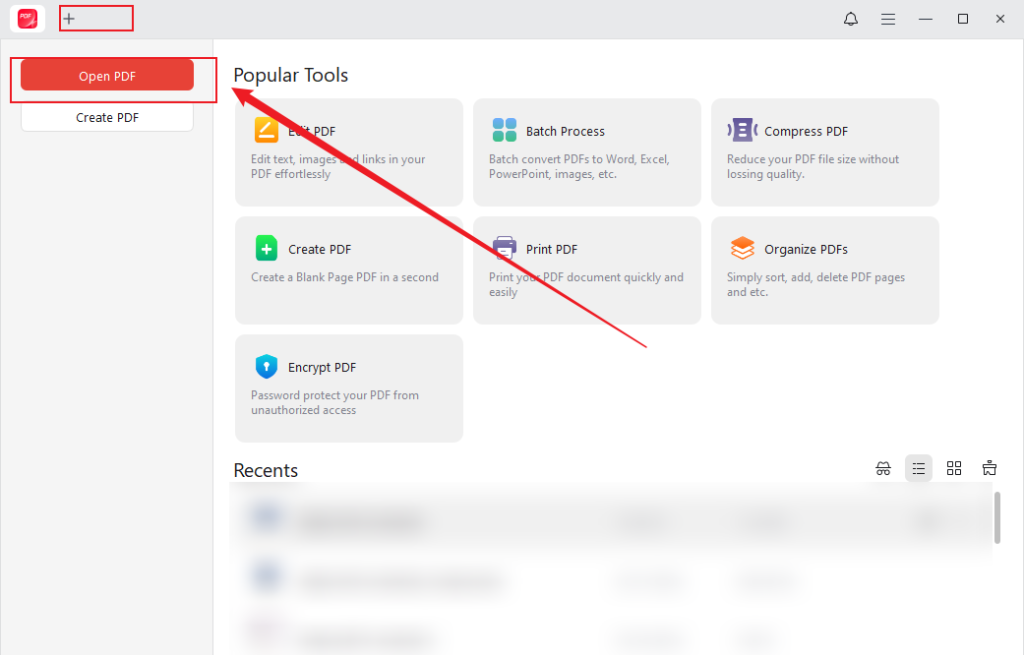Image resolution: width=1024 pixels, height=655 pixels.
Task: Click the red PDF app logo
Action: [27, 18]
